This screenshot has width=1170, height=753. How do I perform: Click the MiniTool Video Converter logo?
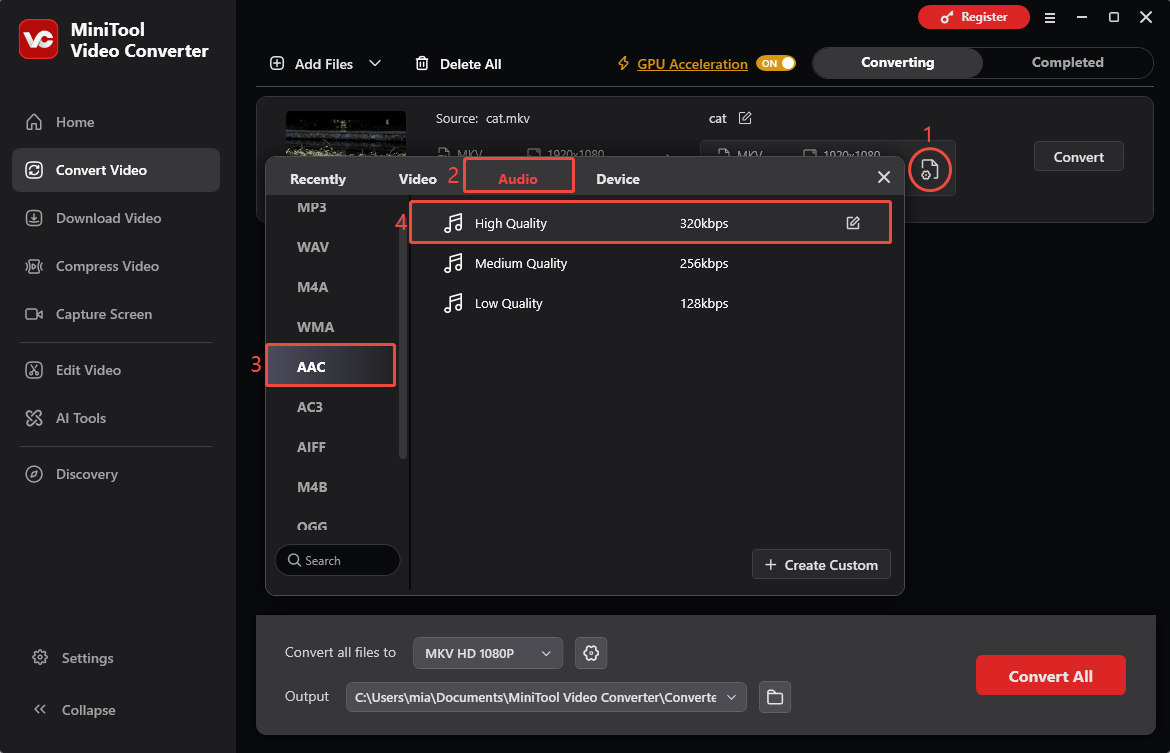coord(38,40)
